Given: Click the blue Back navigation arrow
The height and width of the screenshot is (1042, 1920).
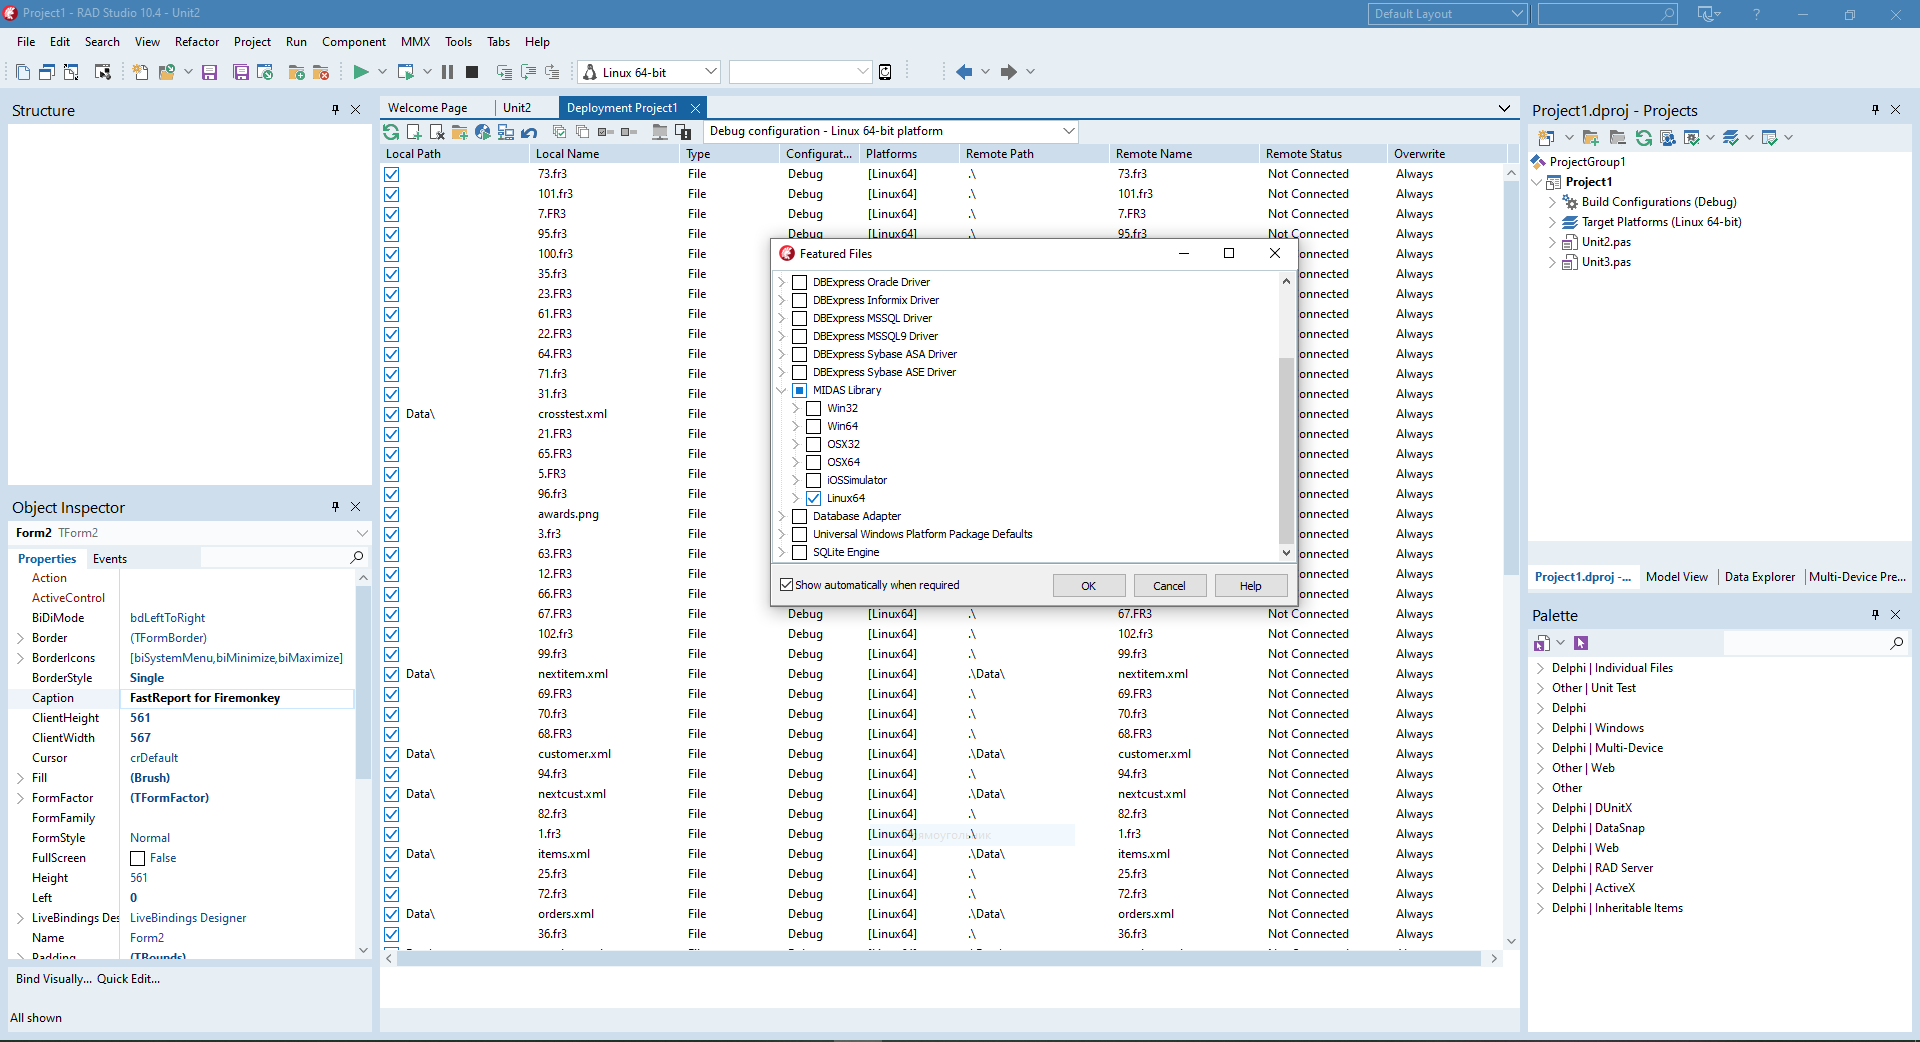Looking at the screenshot, I should coord(964,72).
